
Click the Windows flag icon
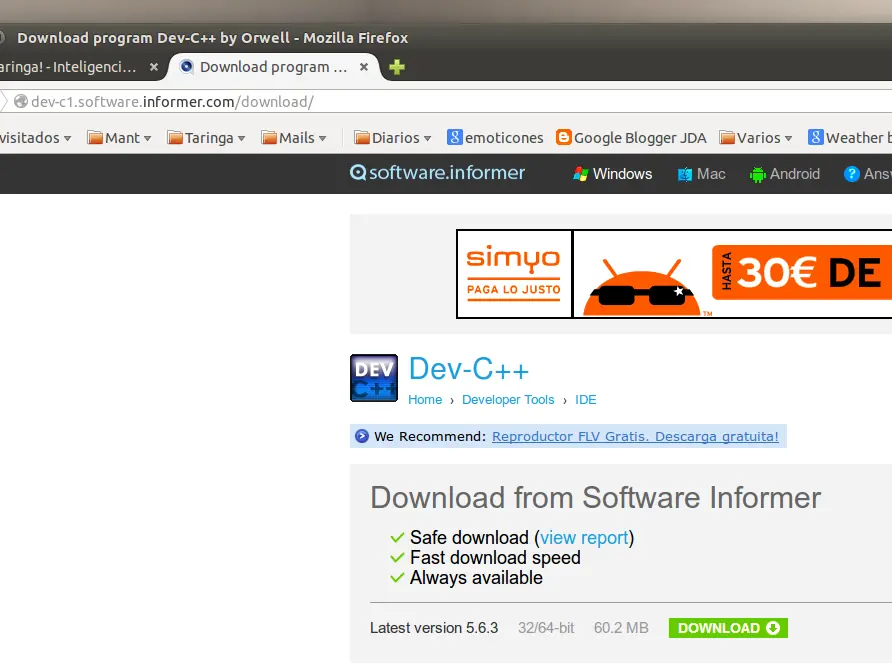click(x=581, y=174)
